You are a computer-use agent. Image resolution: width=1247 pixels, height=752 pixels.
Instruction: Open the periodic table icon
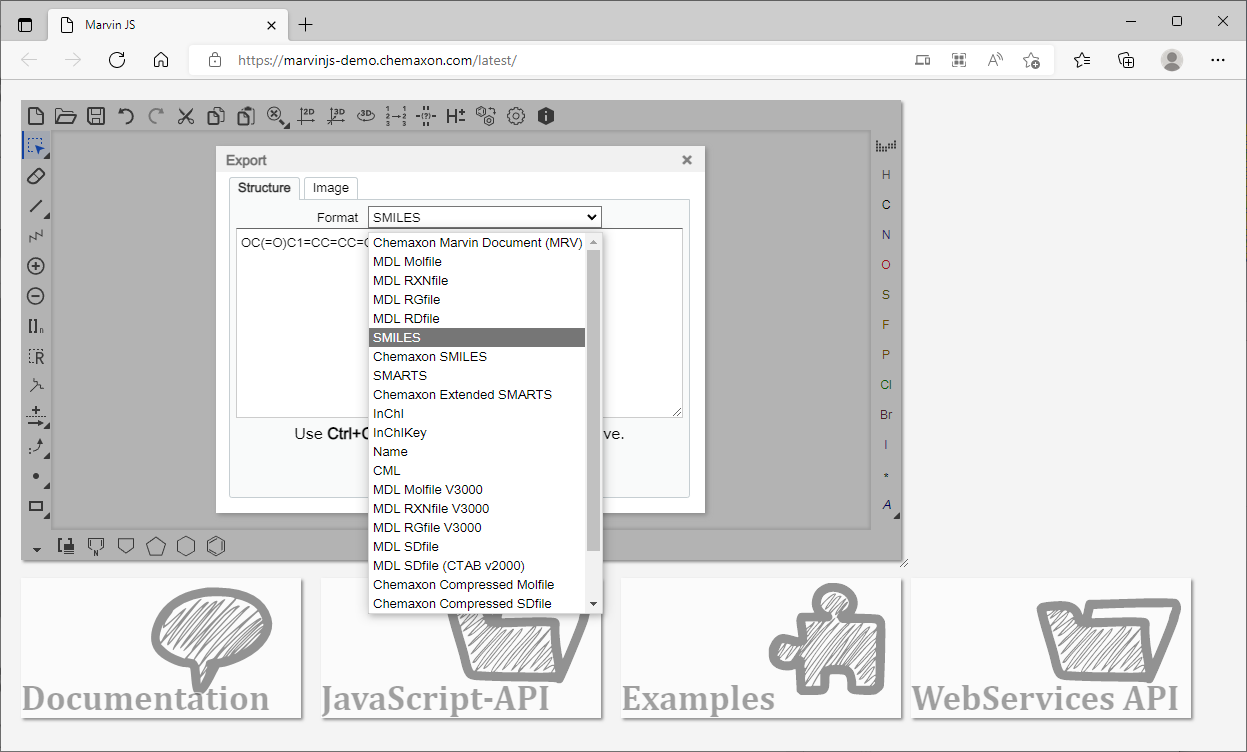pos(886,146)
